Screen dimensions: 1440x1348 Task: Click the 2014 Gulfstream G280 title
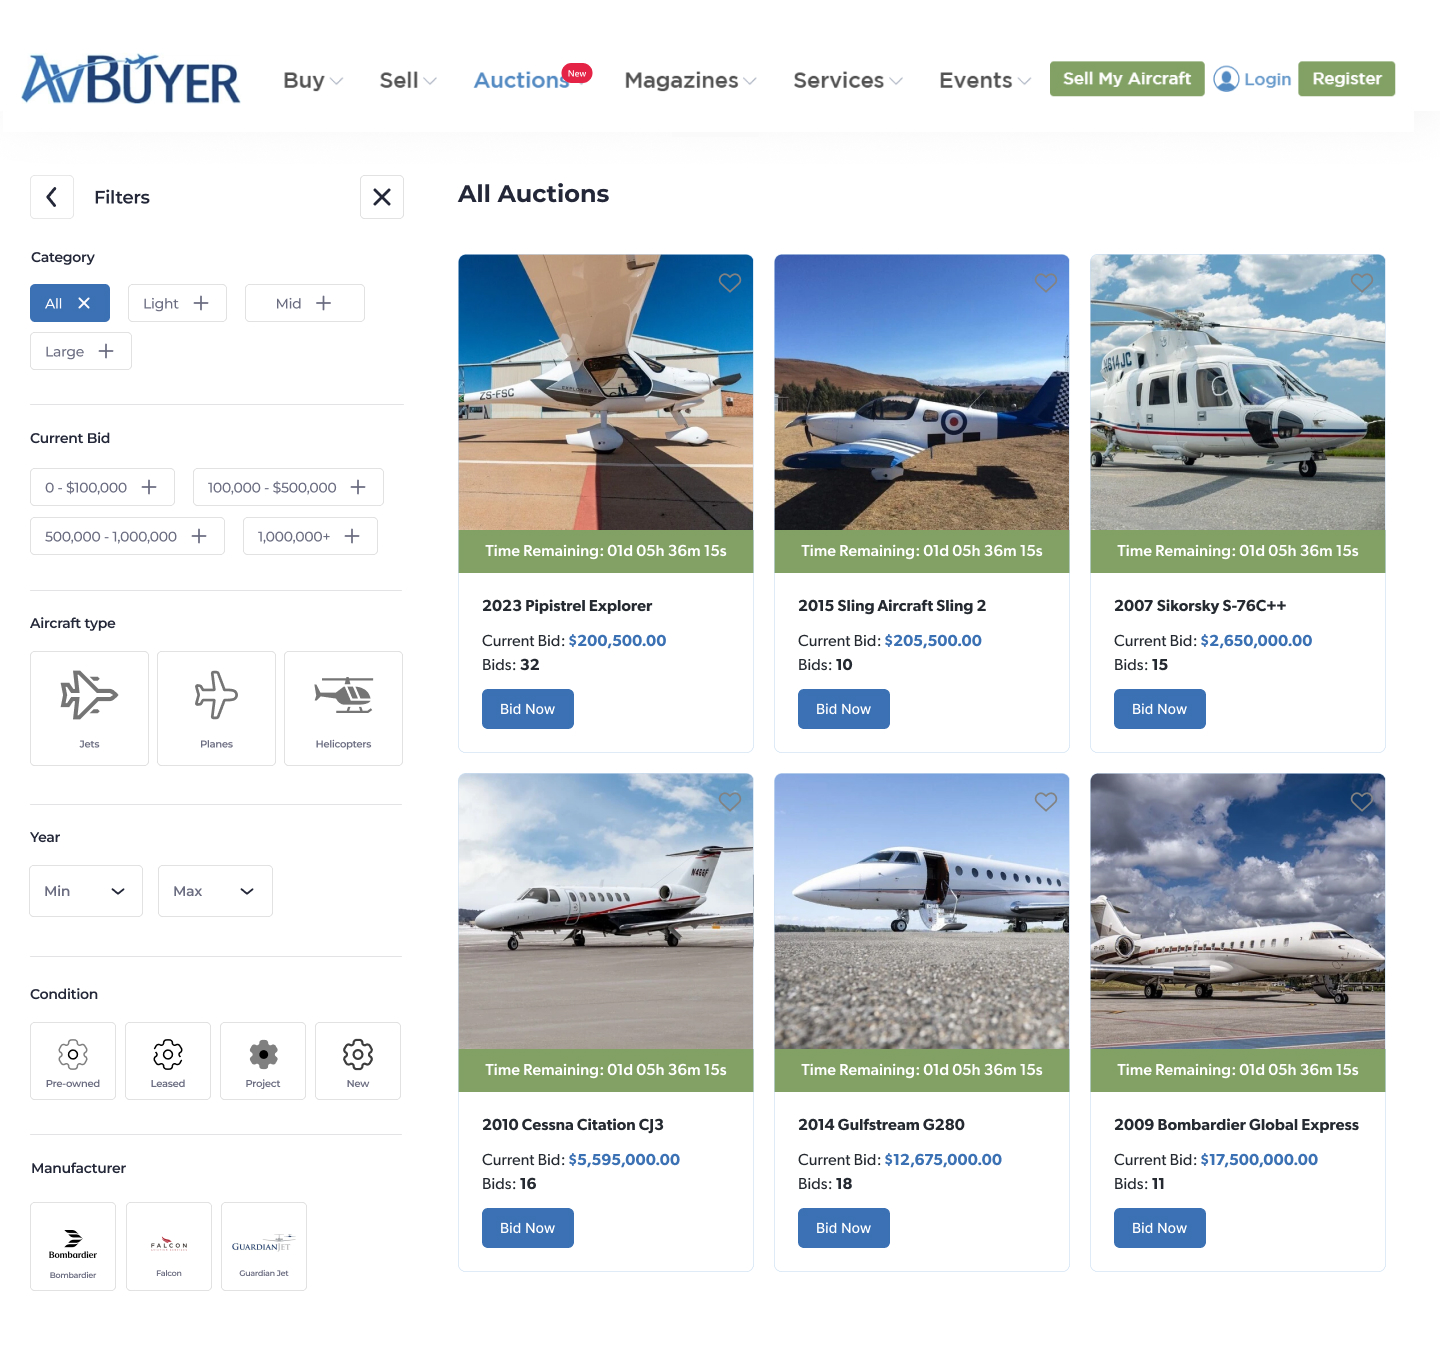881,1124
